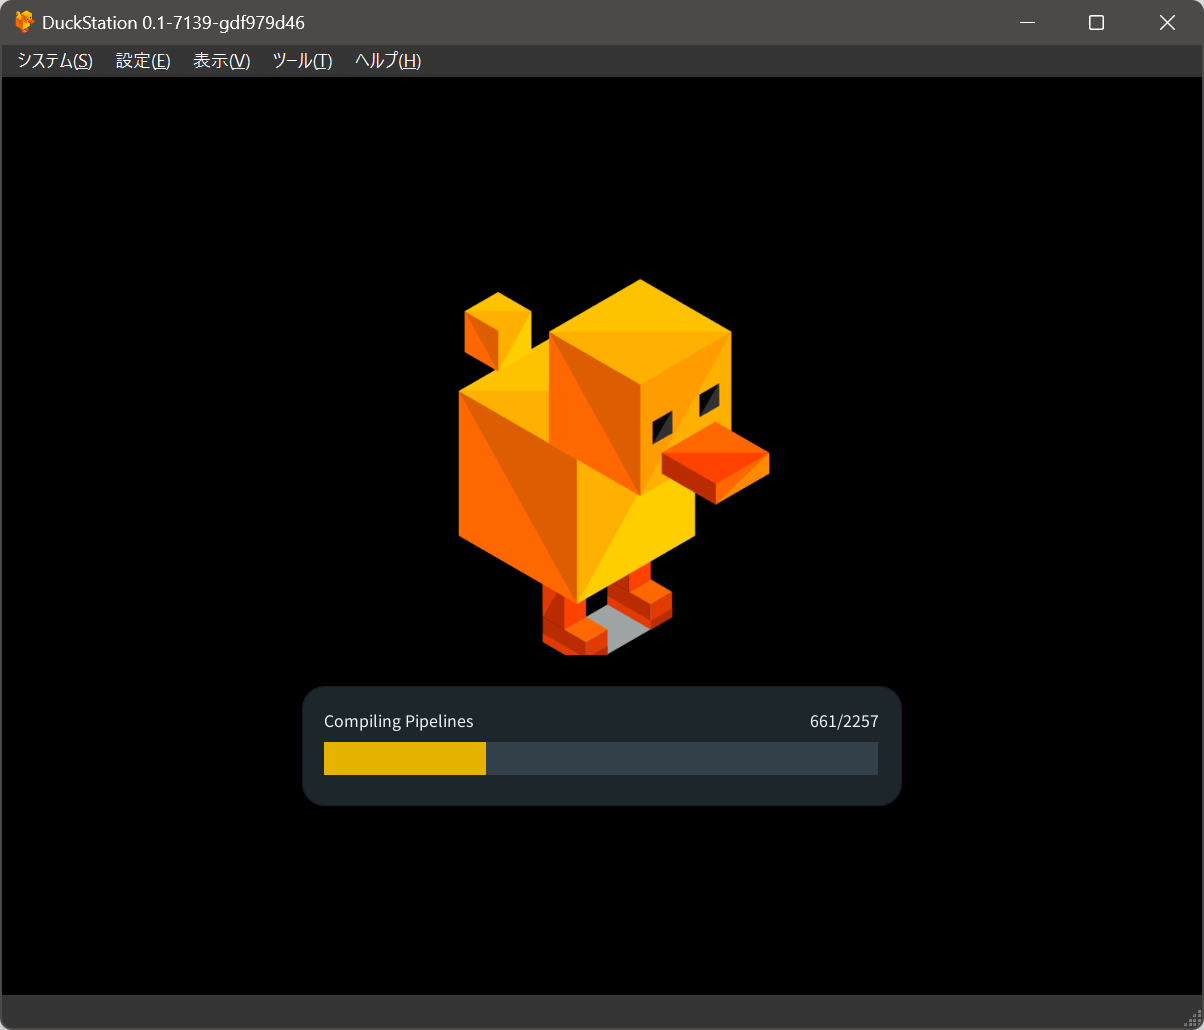This screenshot has height=1030, width=1204.
Task: Open the 設定(E) menu
Action: tap(143, 61)
